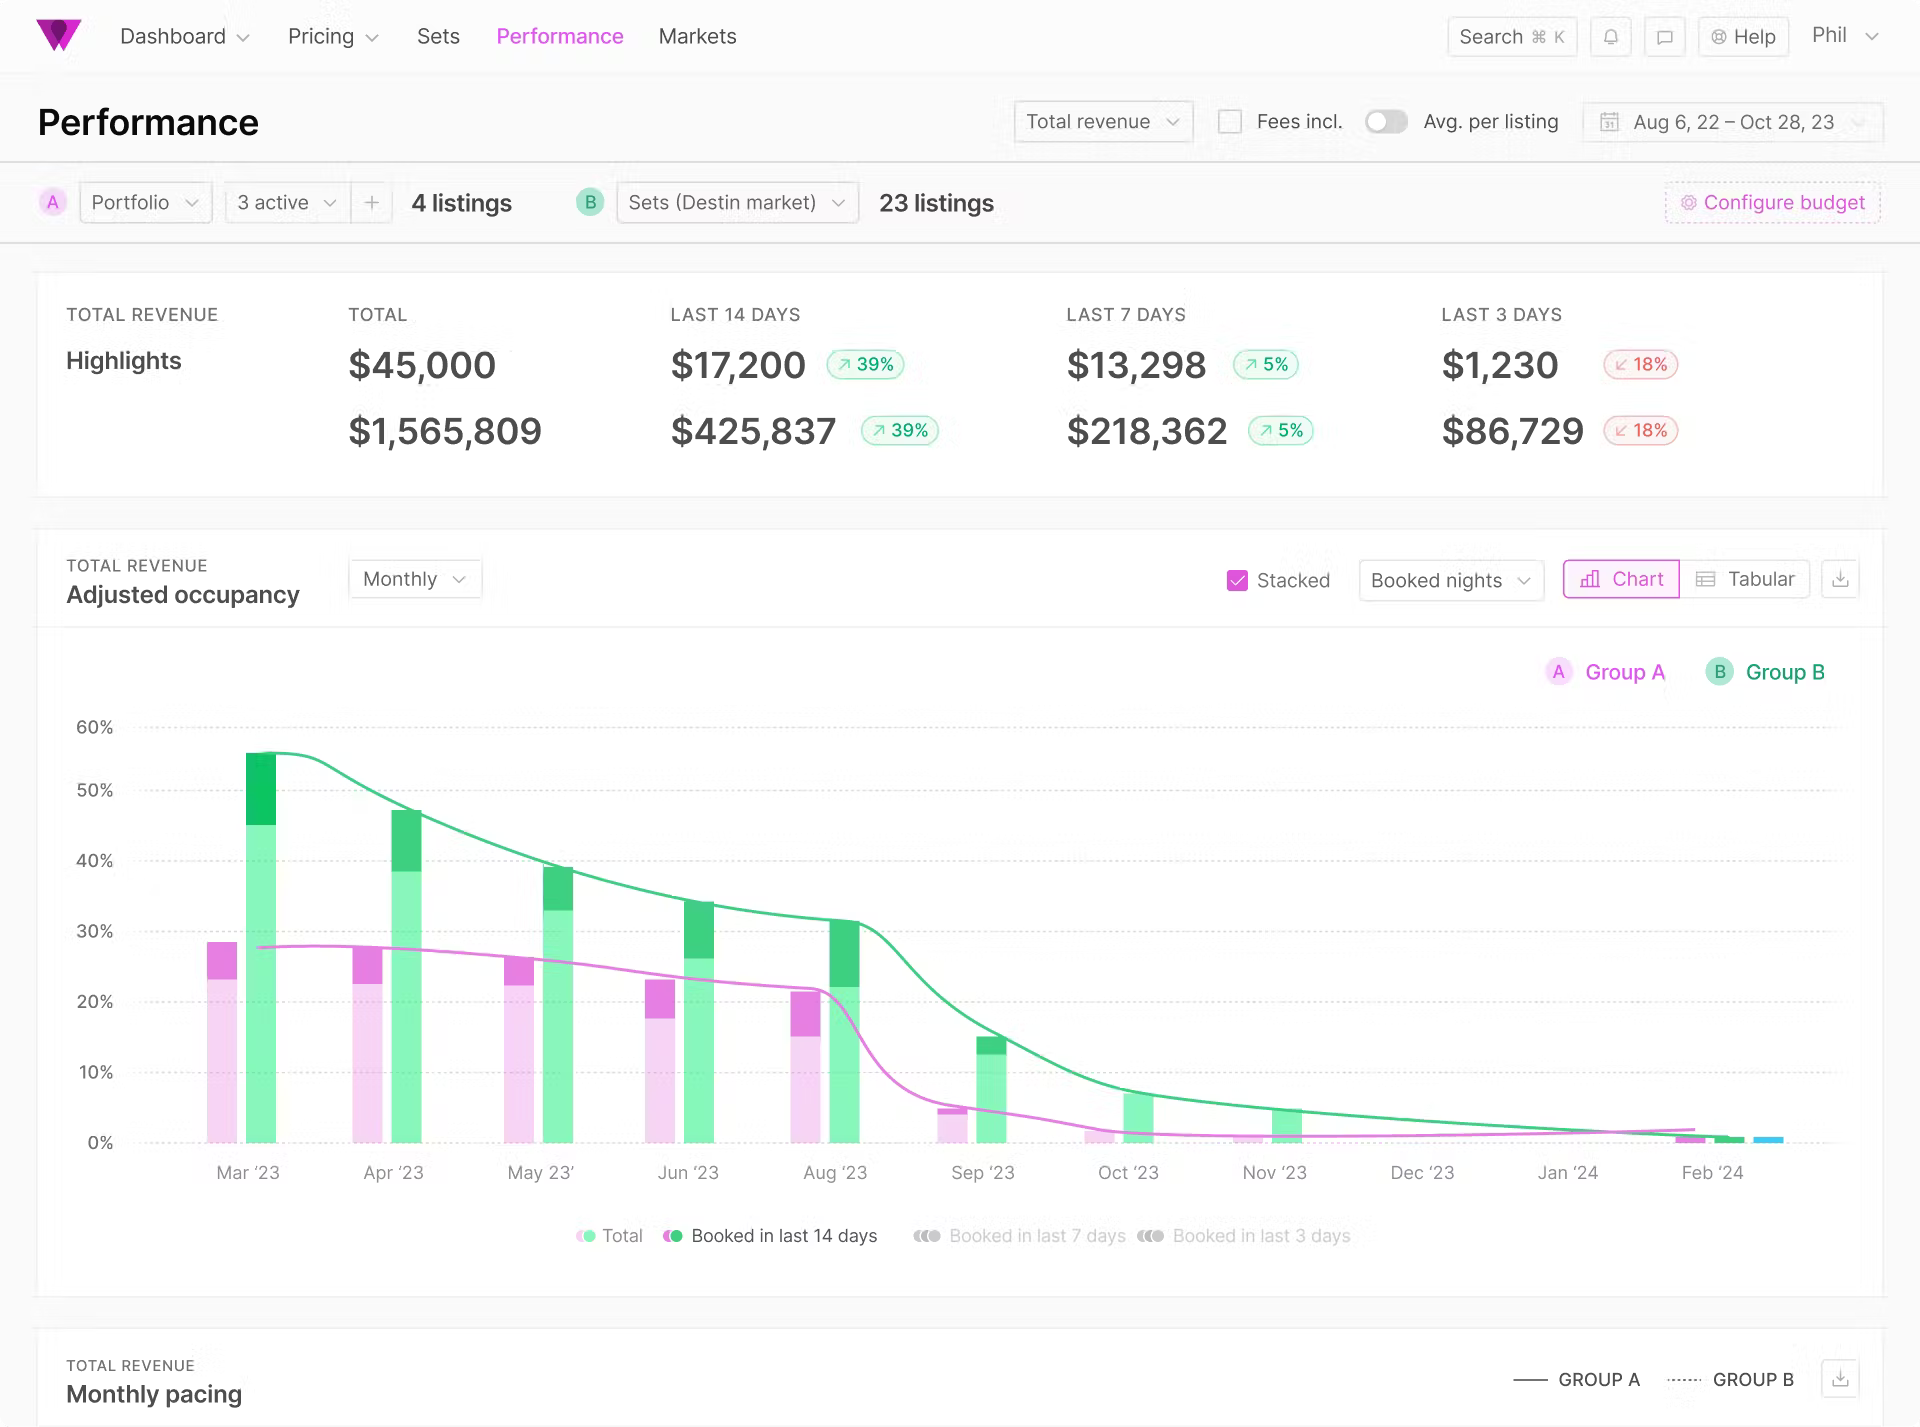Click the help icon in top navigation
Screen dimensions: 1920x1427
pos(1739,36)
